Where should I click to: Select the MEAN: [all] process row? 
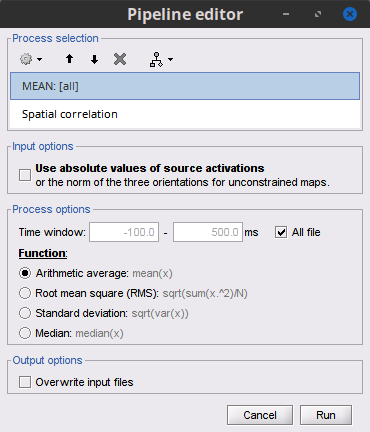pos(185,86)
